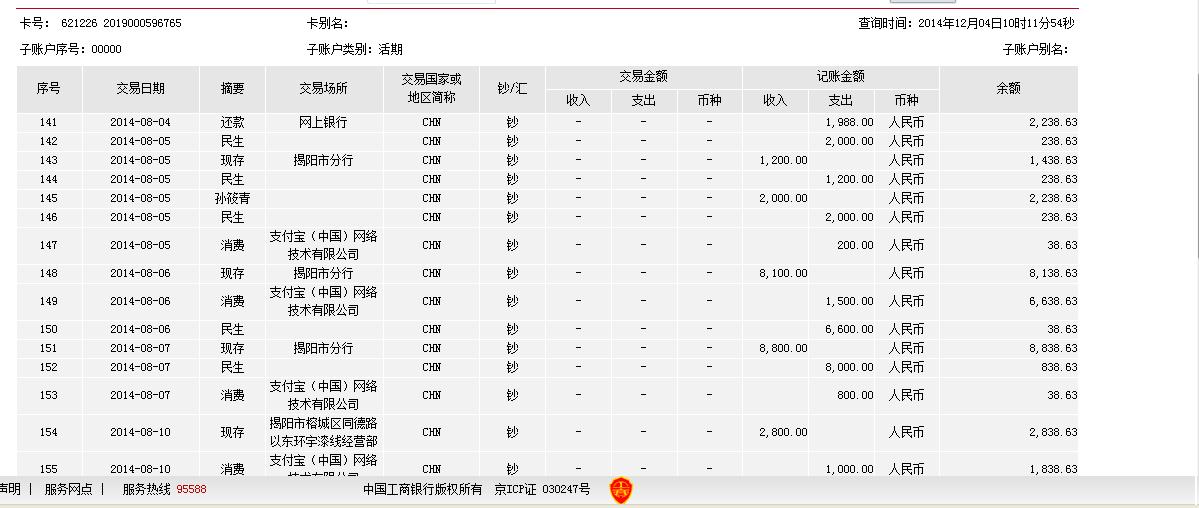Click the 服务热线 95588 footer link
Screen dimensions: 1199x508
(164, 490)
